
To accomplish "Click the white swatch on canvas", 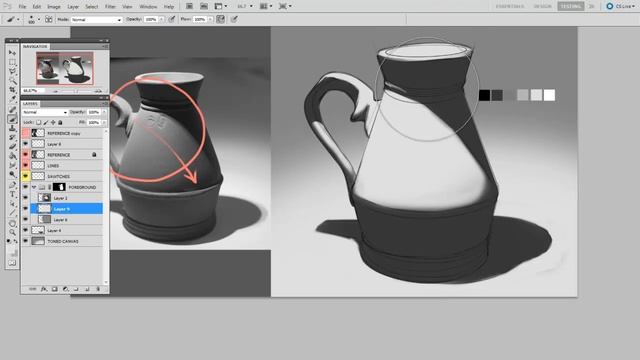I will [549, 95].
